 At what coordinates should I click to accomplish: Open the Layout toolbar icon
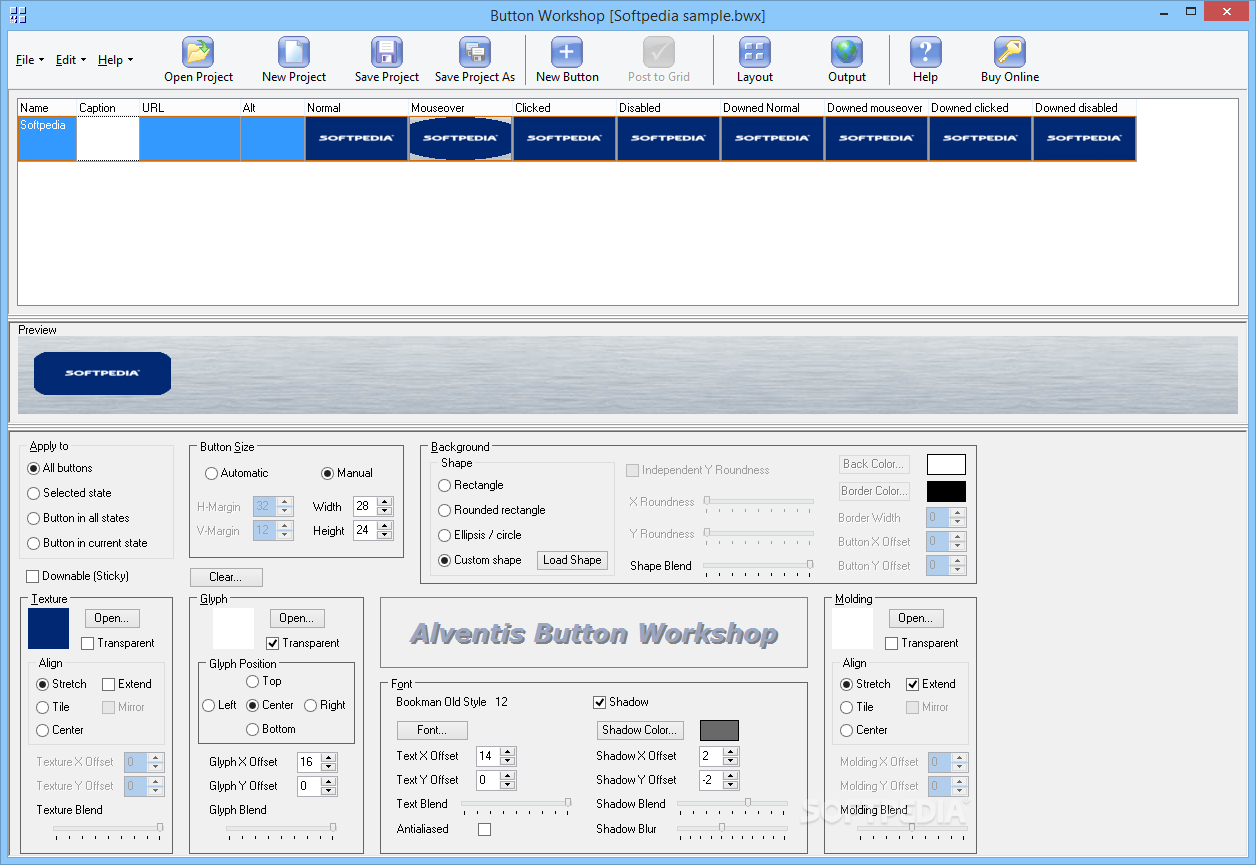point(755,52)
